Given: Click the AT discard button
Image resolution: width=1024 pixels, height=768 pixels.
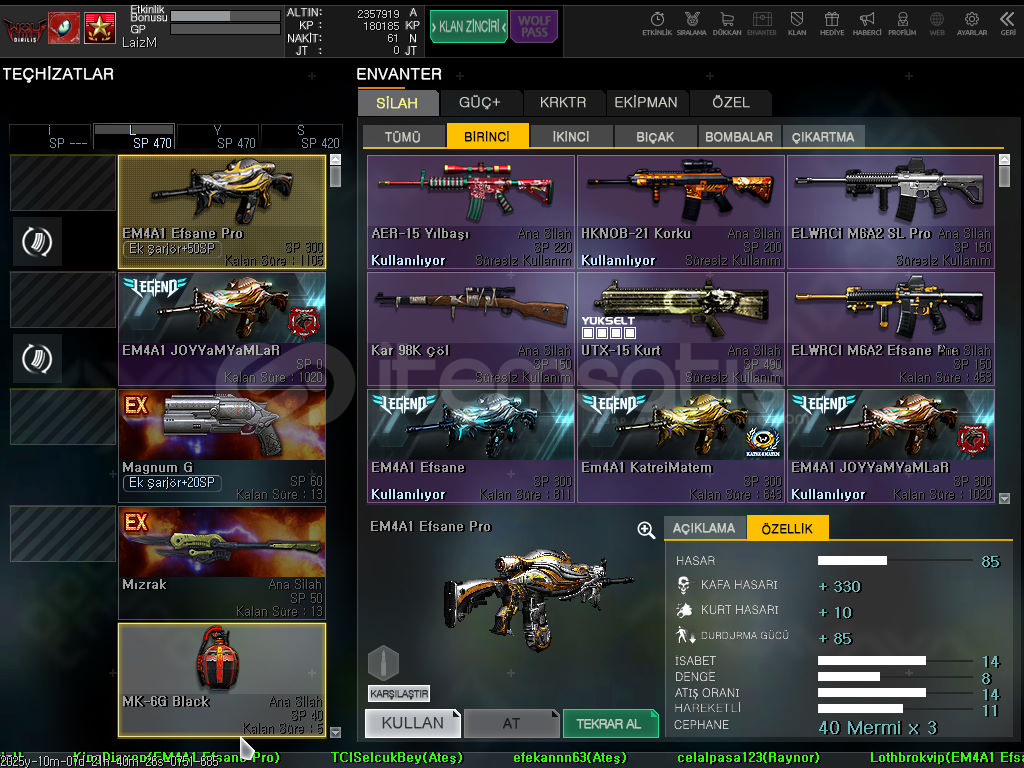Looking at the screenshot, I should 511,723.
